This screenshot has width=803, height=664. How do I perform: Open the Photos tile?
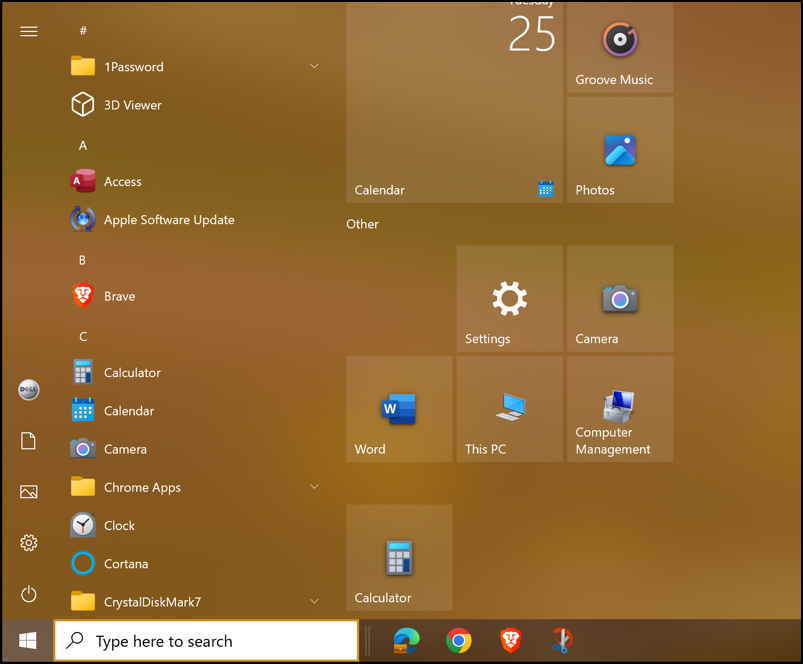pyautogui.click(x=619, y=148)
